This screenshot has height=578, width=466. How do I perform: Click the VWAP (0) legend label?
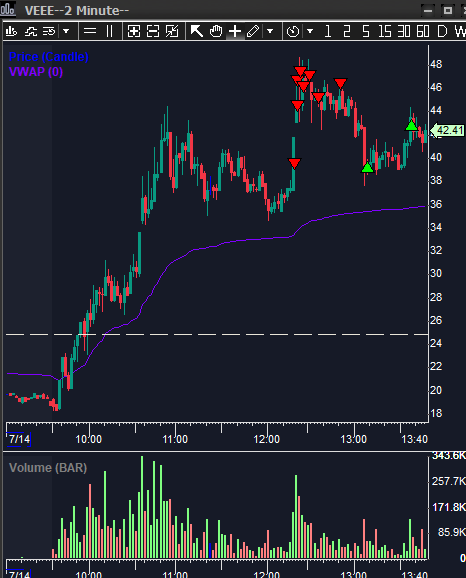(x=36, y=72)
